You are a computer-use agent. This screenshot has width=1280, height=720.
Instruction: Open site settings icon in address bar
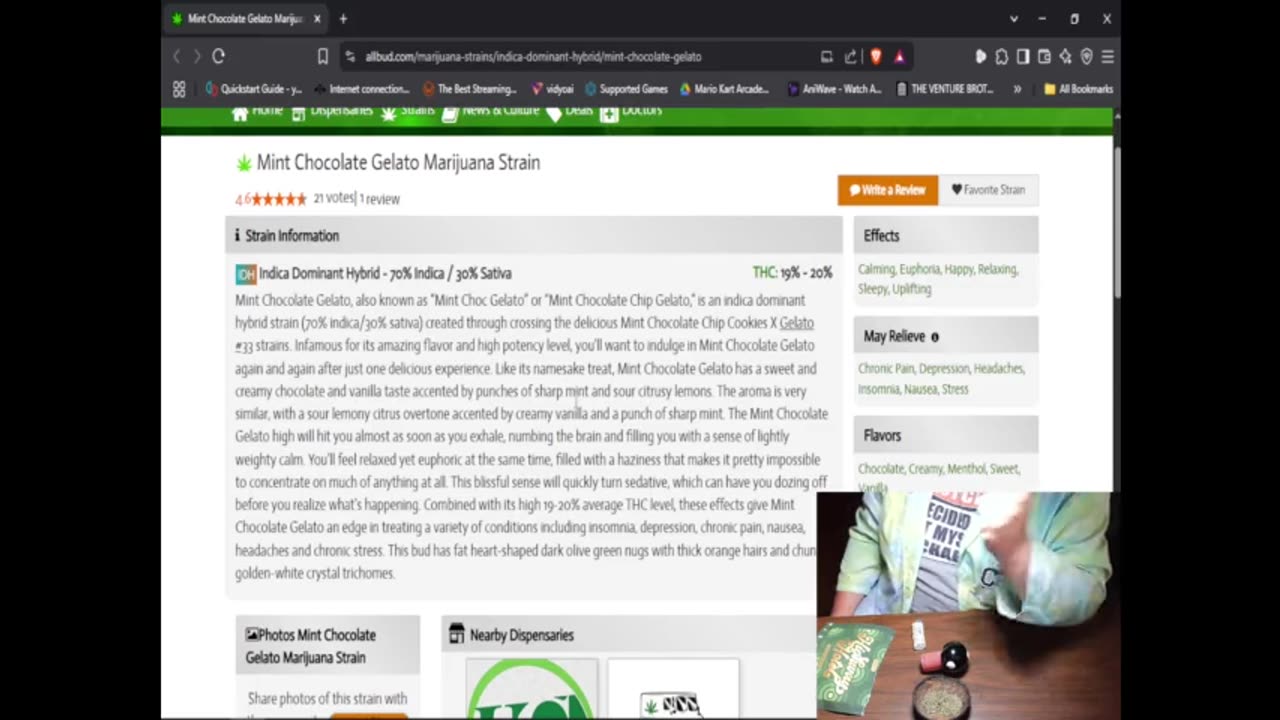pos(350,57)
